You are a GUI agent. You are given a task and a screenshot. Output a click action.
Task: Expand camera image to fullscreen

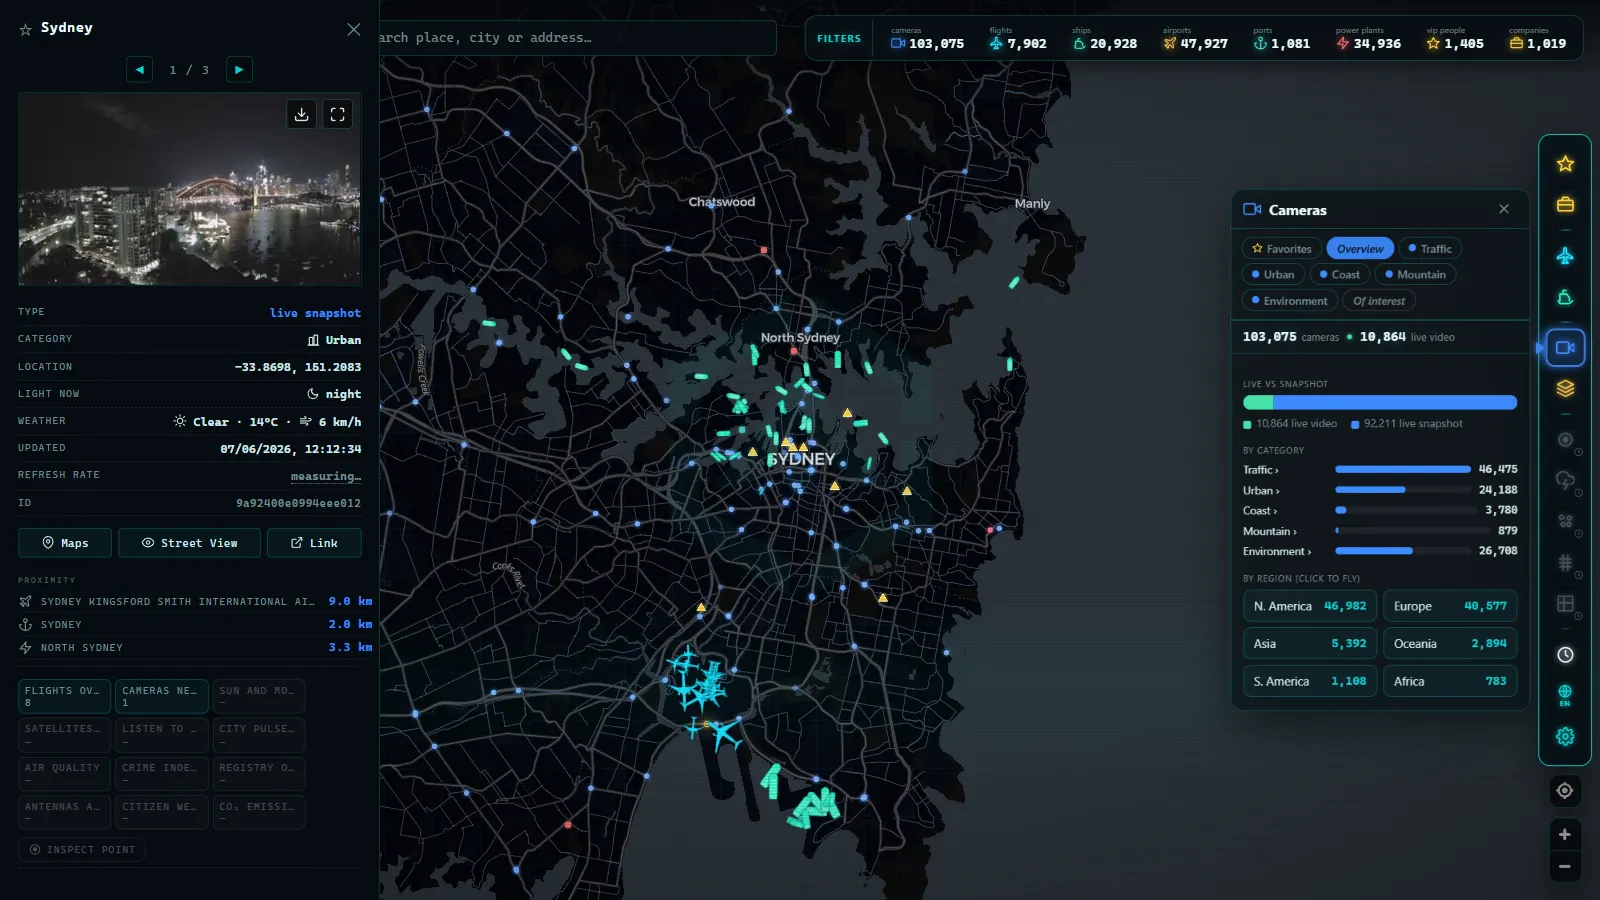pos(338,114)
